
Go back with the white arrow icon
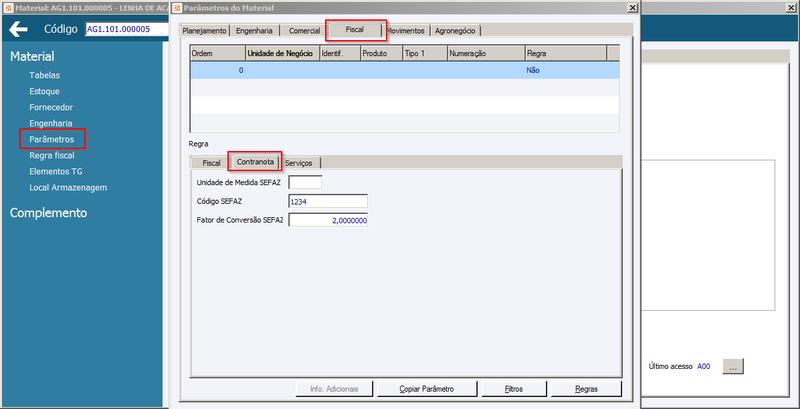[18, 29]
